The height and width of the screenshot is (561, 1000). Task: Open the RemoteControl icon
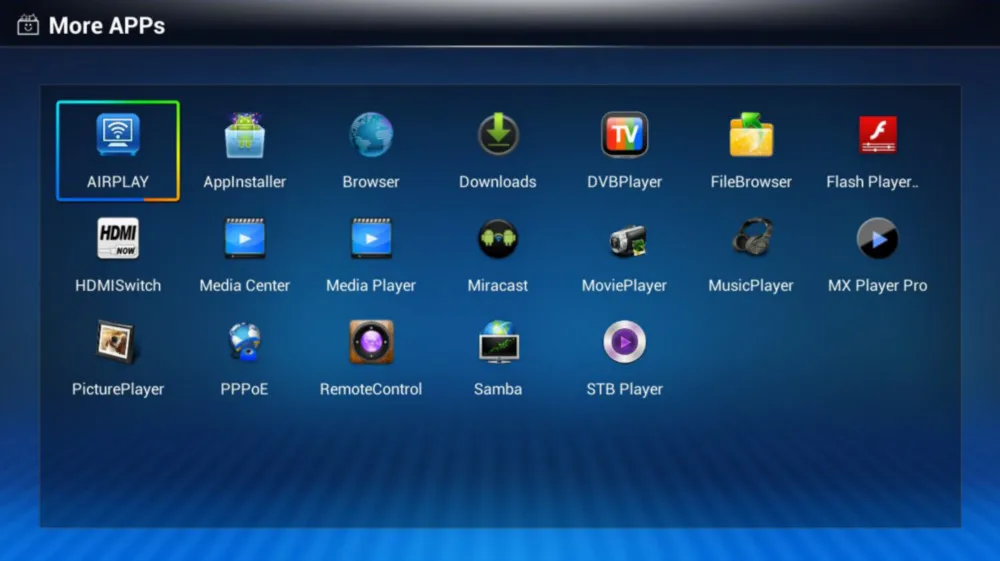point(371,342)
